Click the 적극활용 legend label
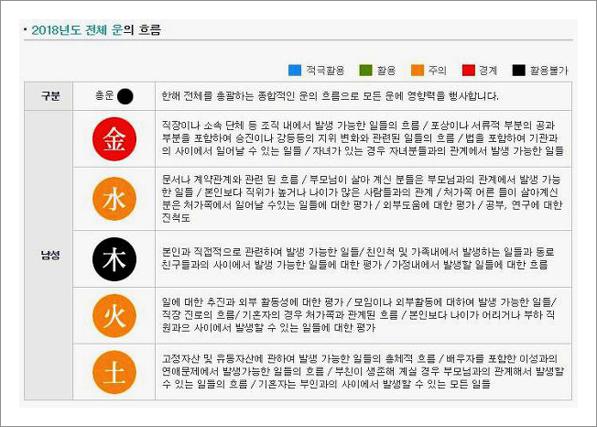 click(325, 70)
